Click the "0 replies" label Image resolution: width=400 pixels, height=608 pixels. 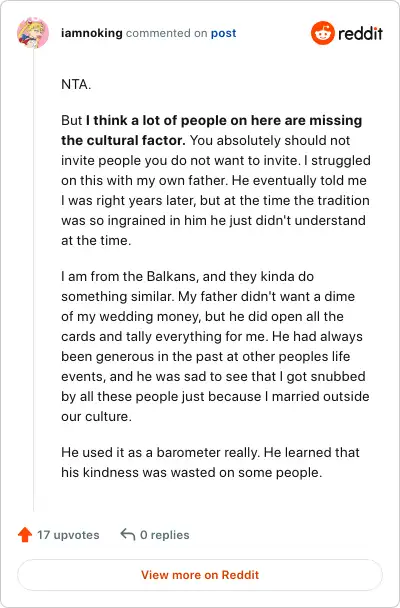(x=165, y=535)
